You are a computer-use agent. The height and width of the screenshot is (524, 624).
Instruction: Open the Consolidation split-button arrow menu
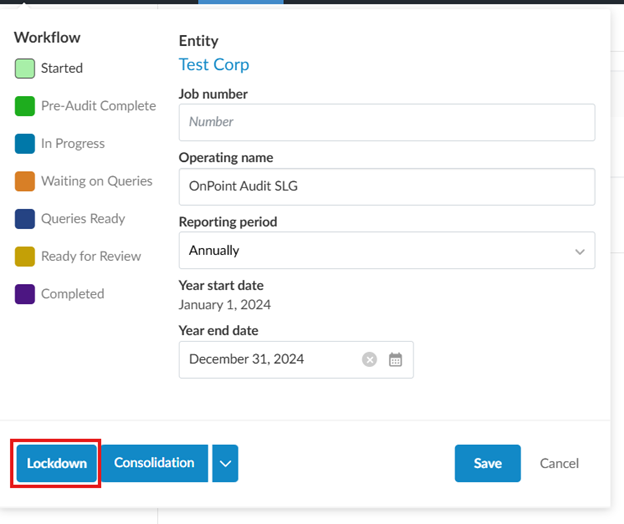point(225,463)
